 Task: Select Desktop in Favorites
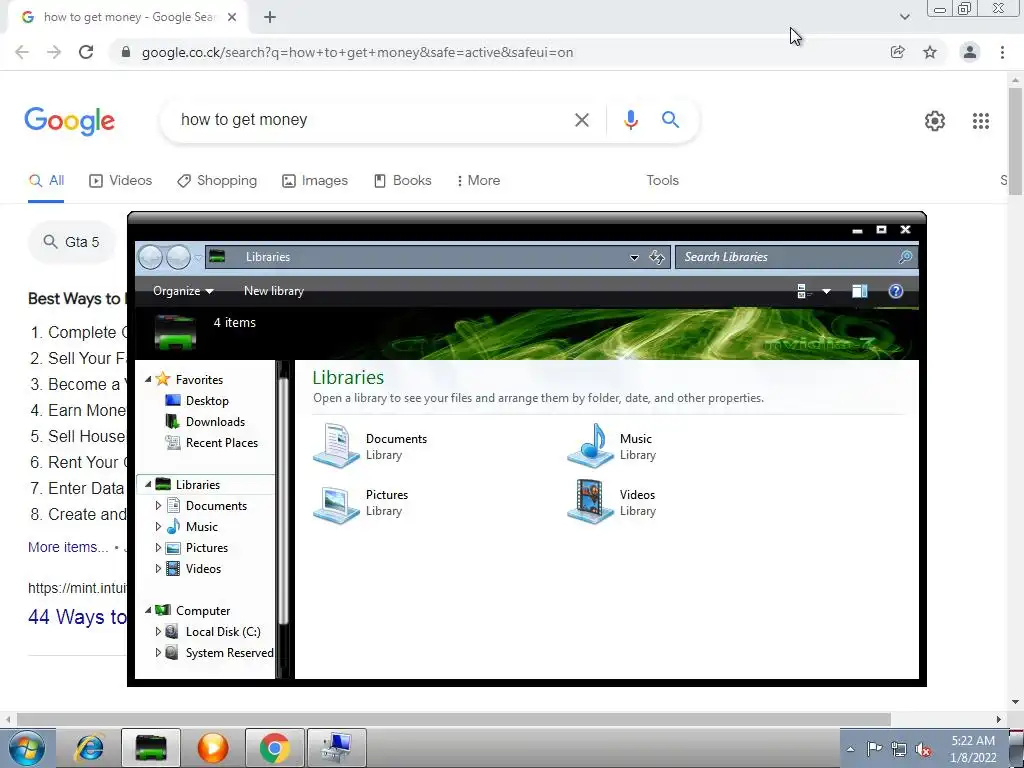(x=207, y=401)
